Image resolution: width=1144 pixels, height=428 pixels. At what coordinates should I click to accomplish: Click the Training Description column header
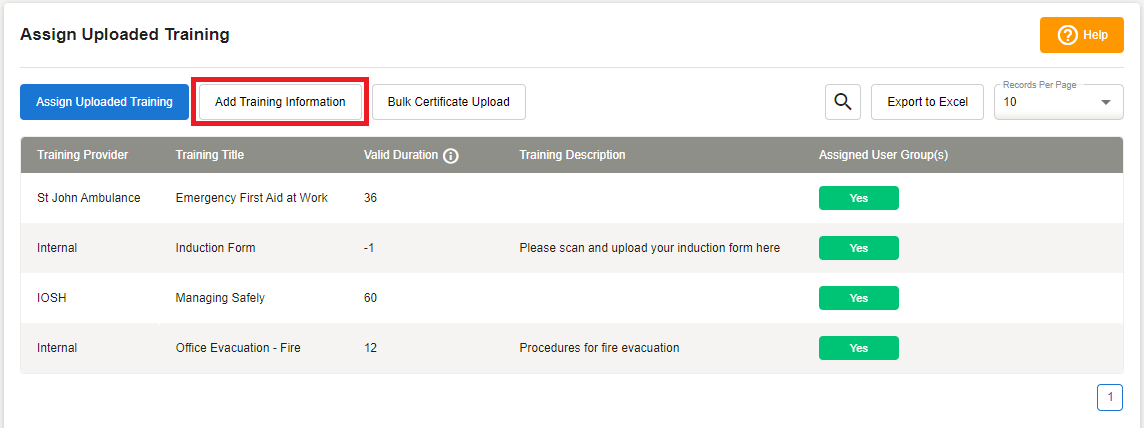coord(572,155)
